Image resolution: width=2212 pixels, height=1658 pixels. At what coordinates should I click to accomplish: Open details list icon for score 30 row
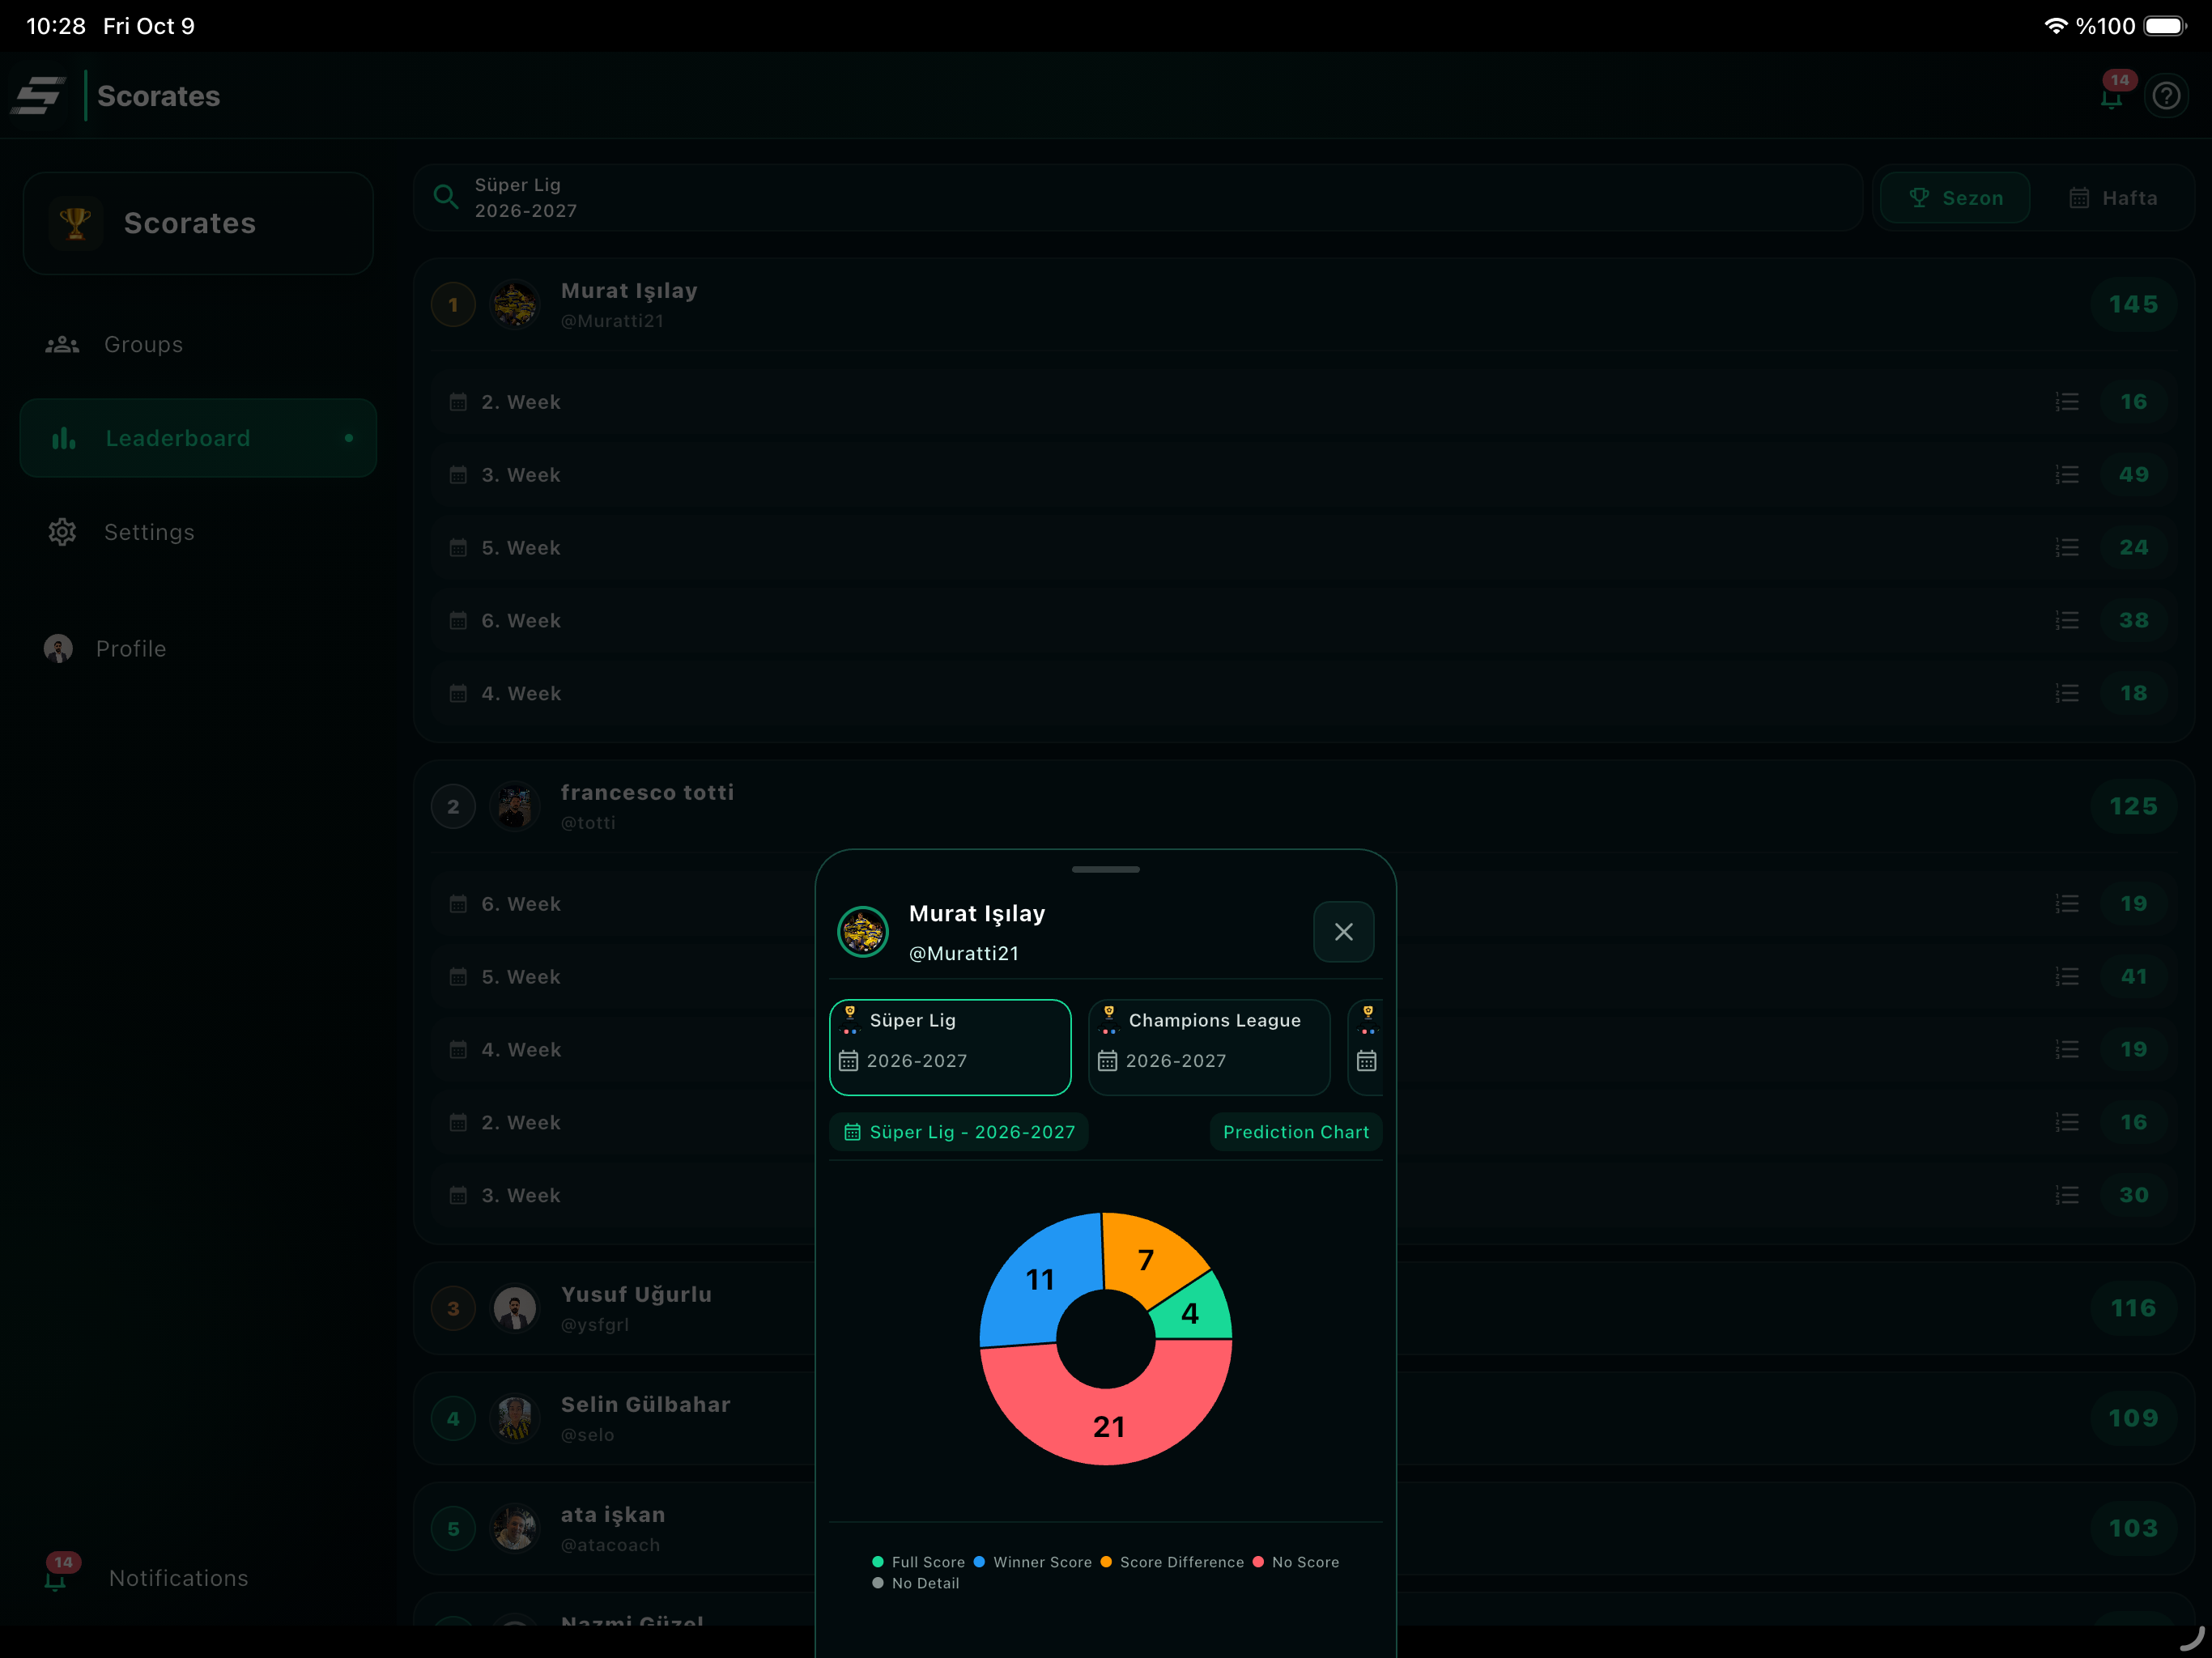coord(2067,1196)
